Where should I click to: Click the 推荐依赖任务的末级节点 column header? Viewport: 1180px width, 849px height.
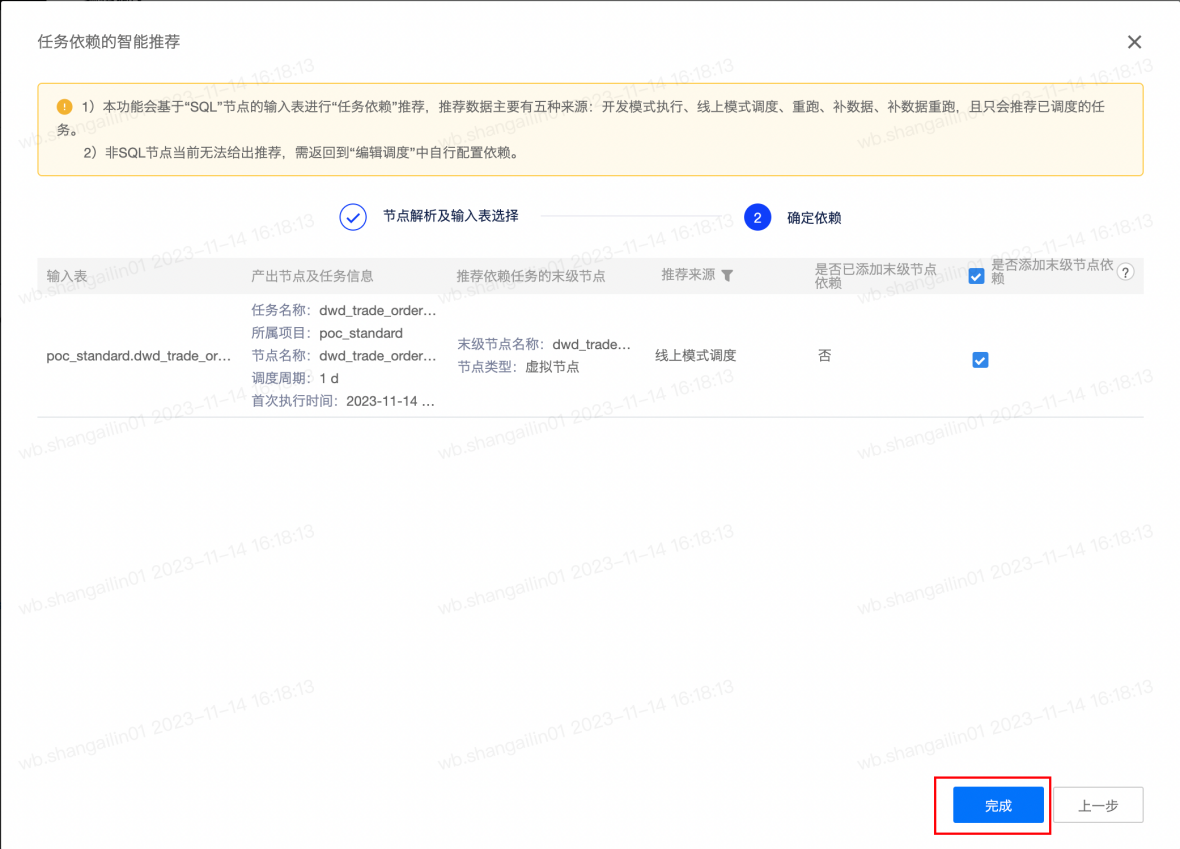pyautogui.click(x=531, y=276)
